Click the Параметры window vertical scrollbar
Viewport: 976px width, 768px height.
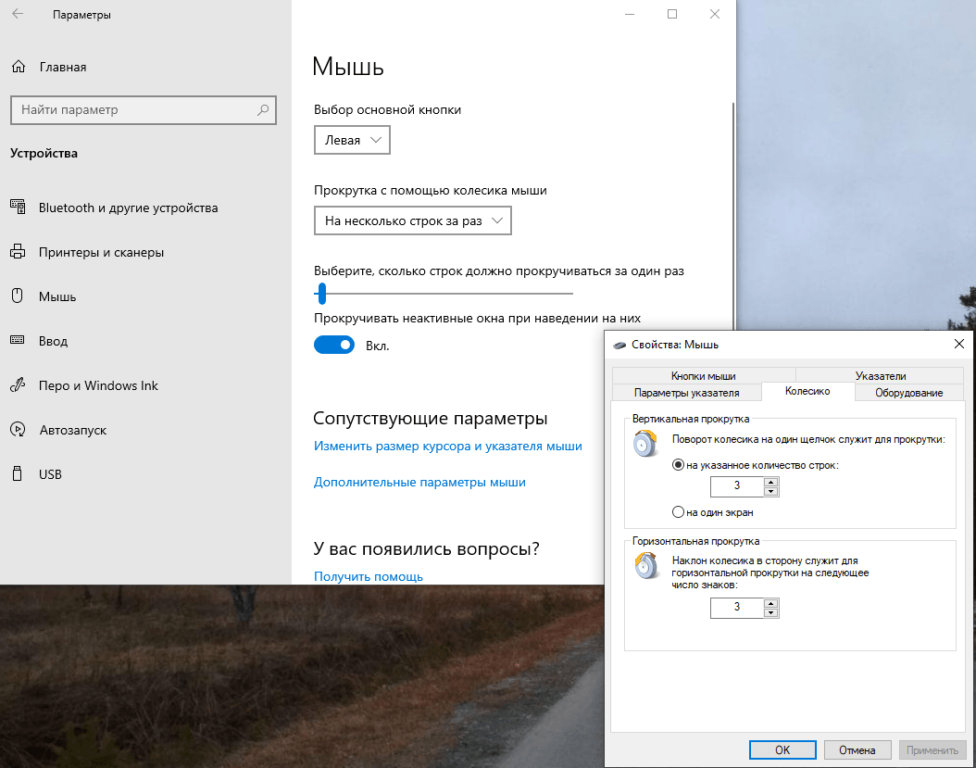tap(733, 218)
